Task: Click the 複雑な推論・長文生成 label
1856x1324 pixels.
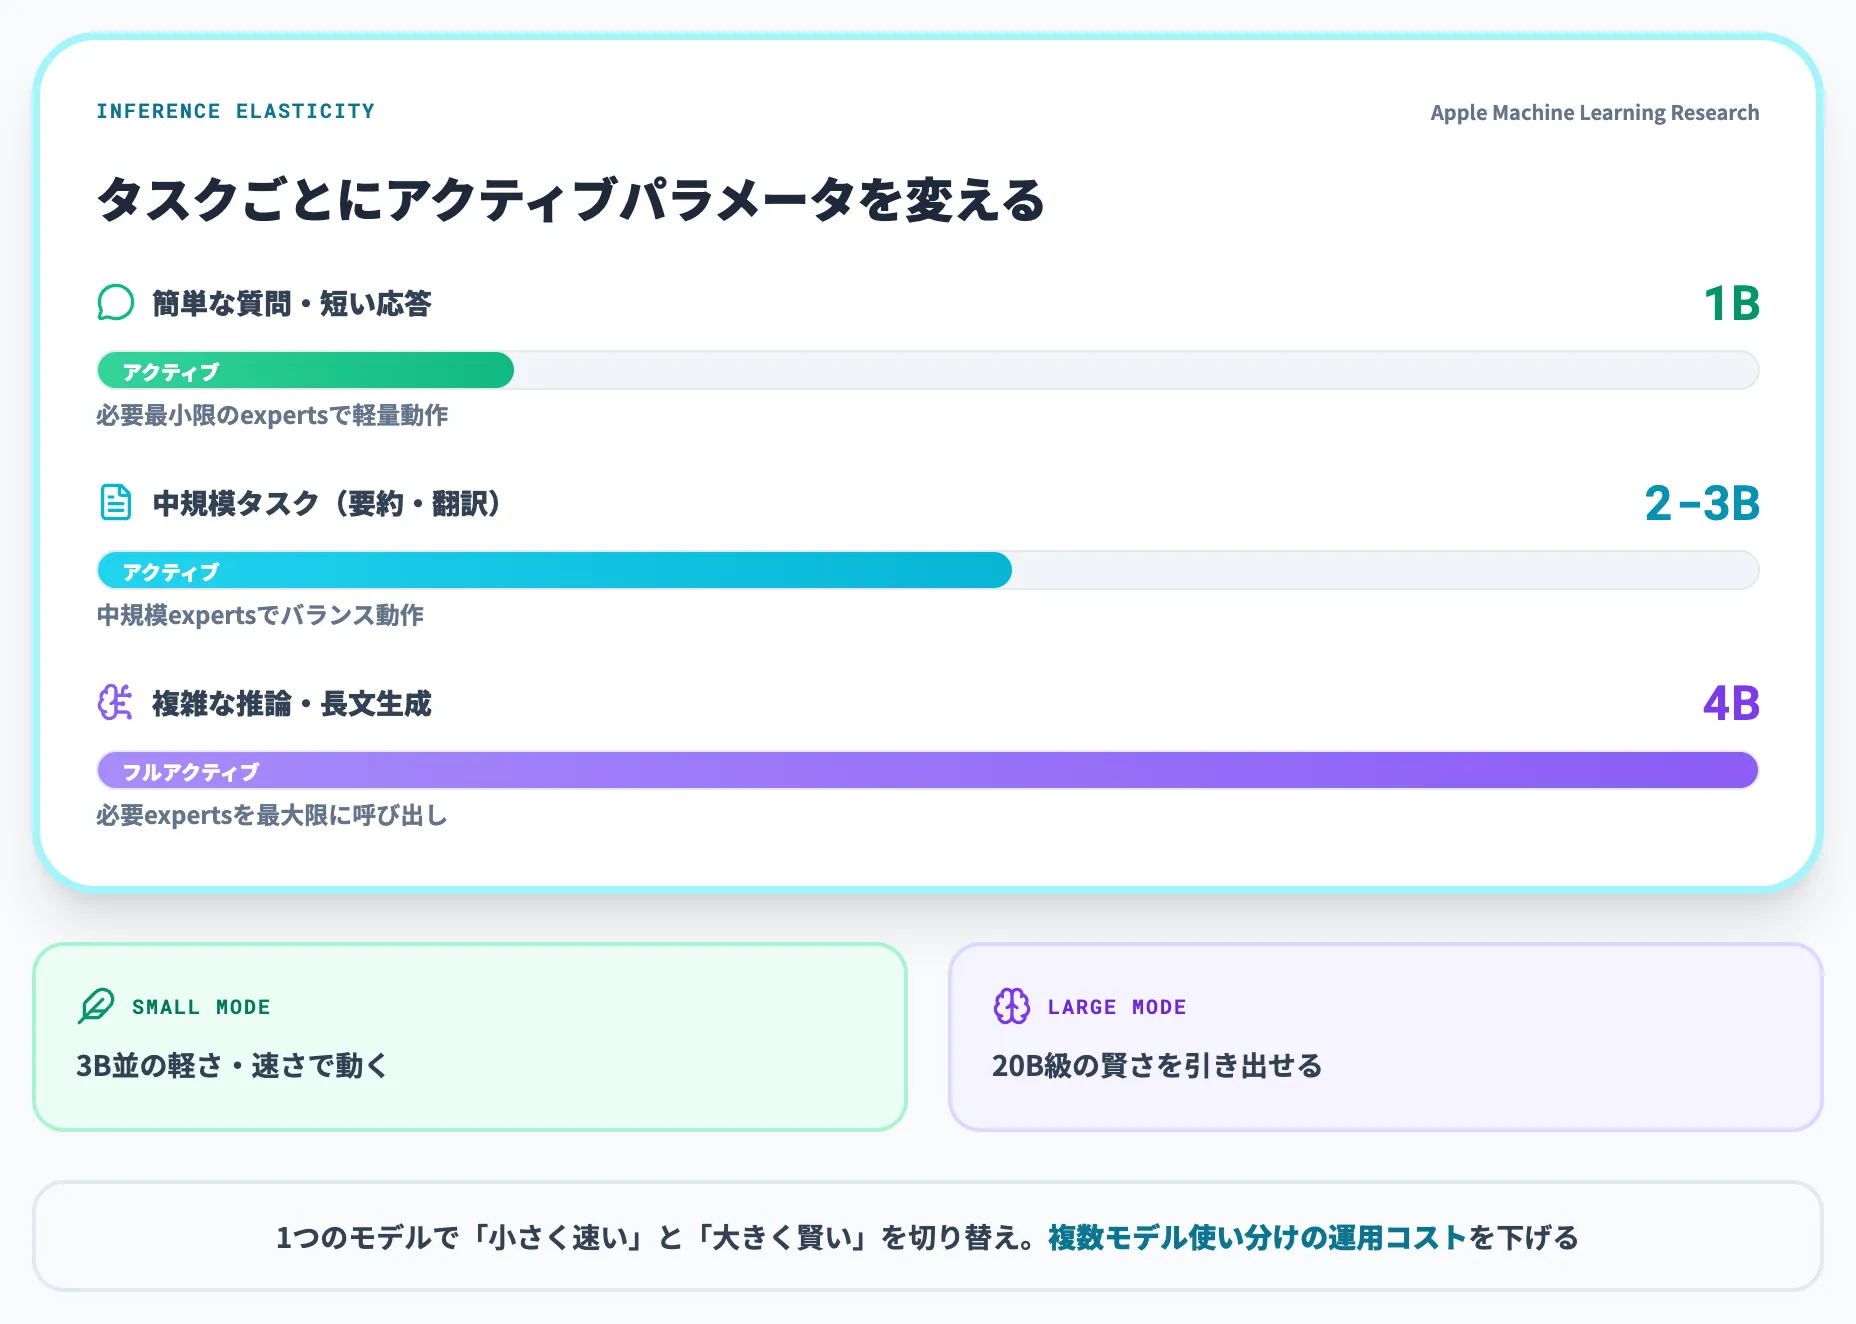Action: pyautogui.click(x=291, y=703)
